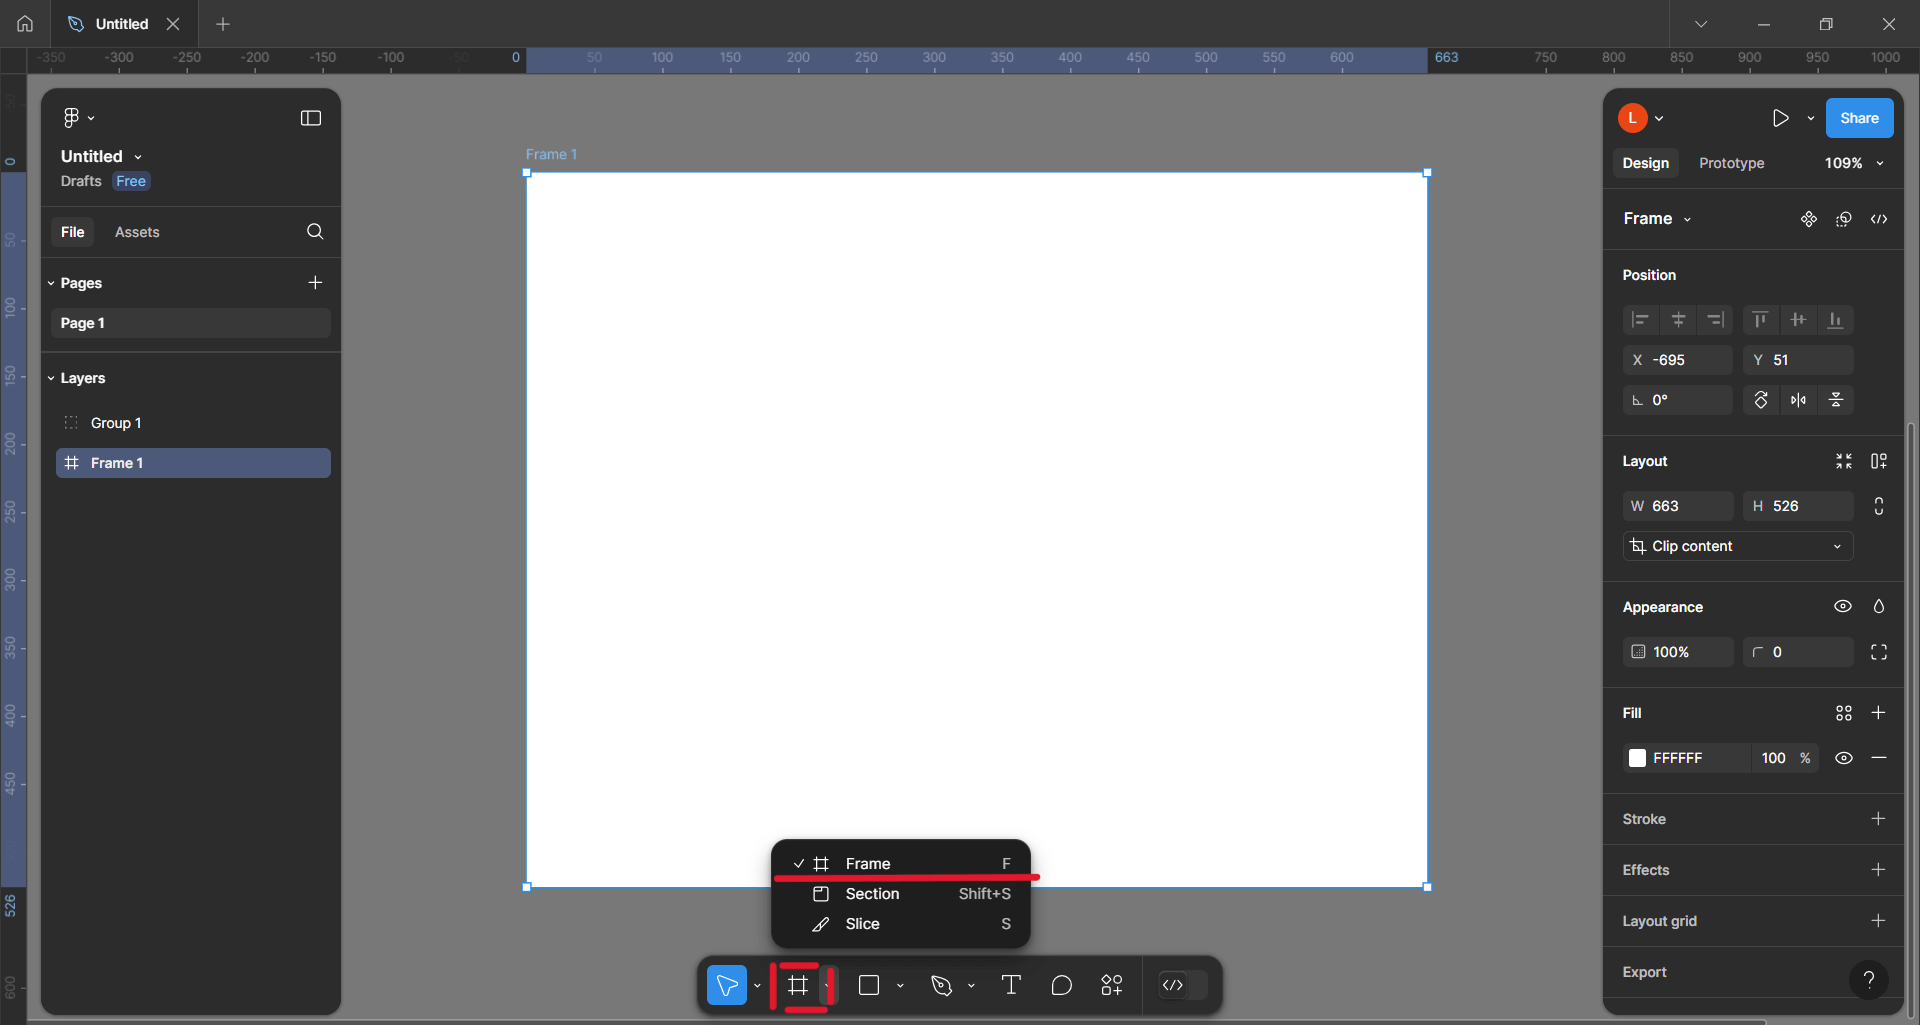The height and width of the screenshot is (1025, 1920).
Task: Align horizontal centers
Action: point(1678,320)
